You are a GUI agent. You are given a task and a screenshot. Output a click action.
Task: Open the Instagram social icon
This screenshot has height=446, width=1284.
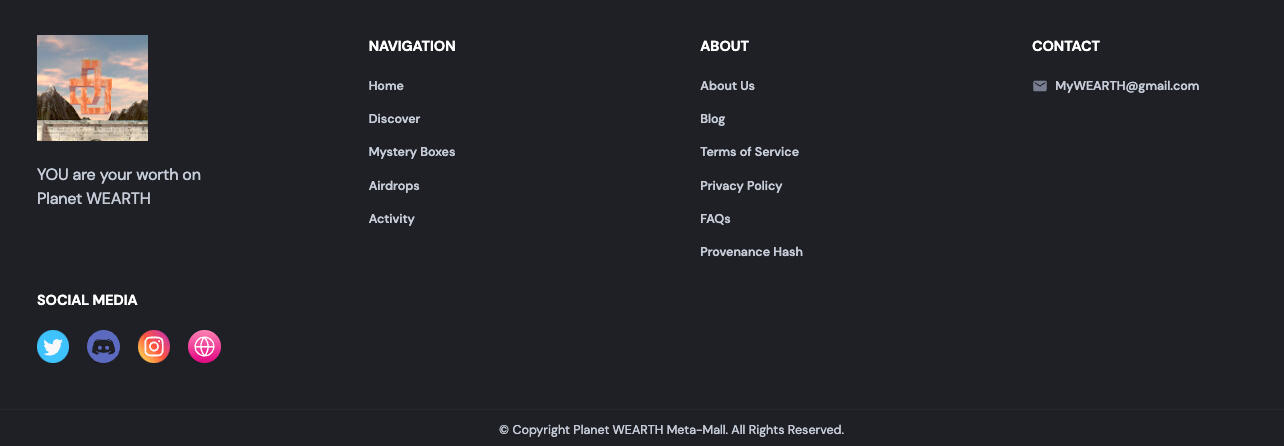(x=154, y=347)
